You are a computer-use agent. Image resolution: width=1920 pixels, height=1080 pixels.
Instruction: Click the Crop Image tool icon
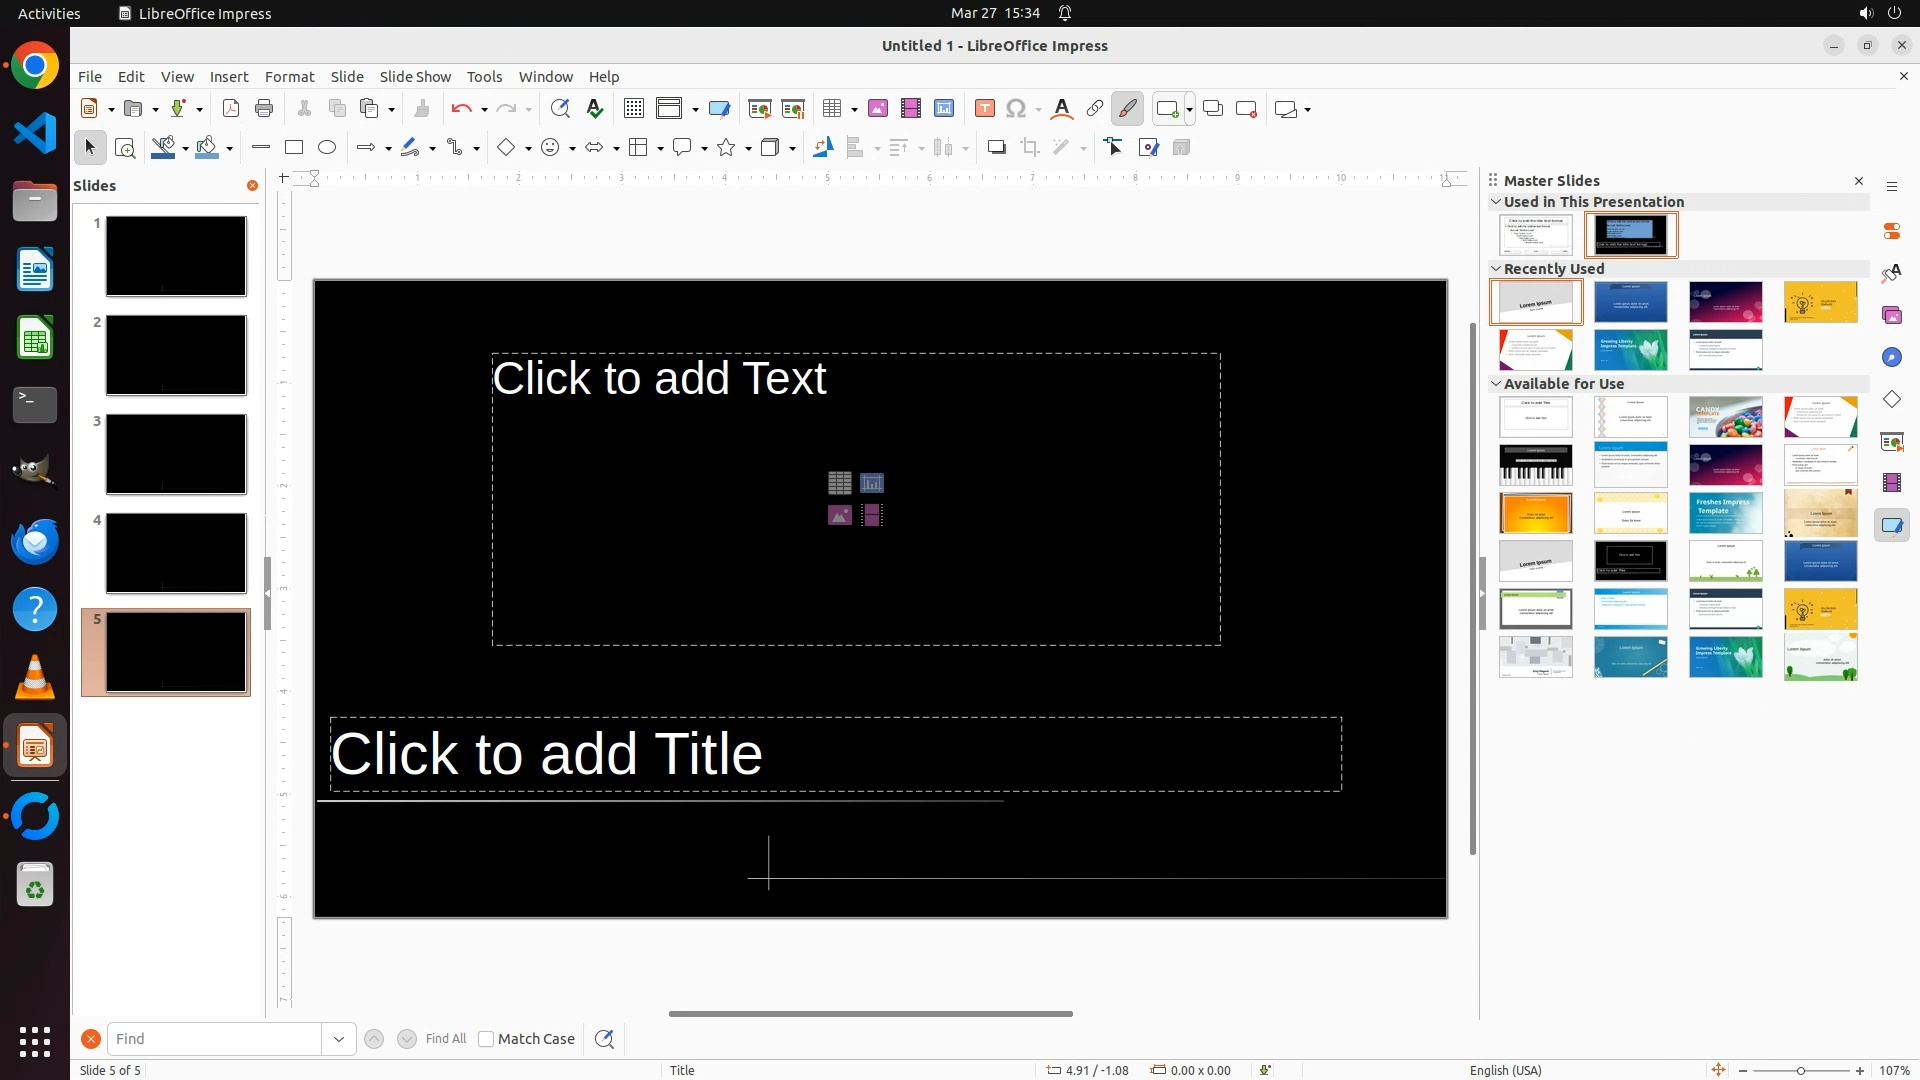1030,148
